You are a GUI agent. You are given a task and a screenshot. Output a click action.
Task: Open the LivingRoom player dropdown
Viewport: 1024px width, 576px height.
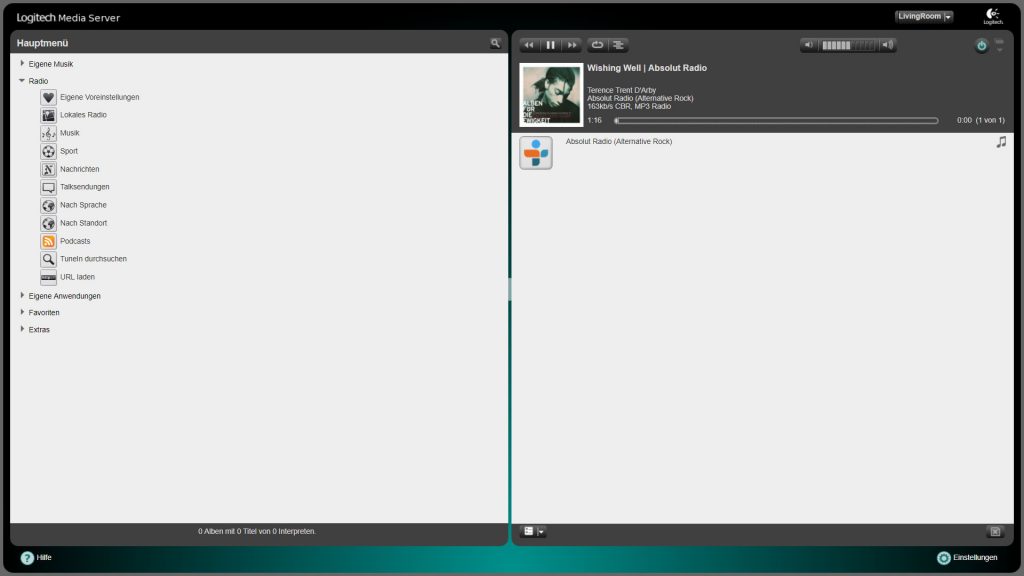[x=924, y=16]
